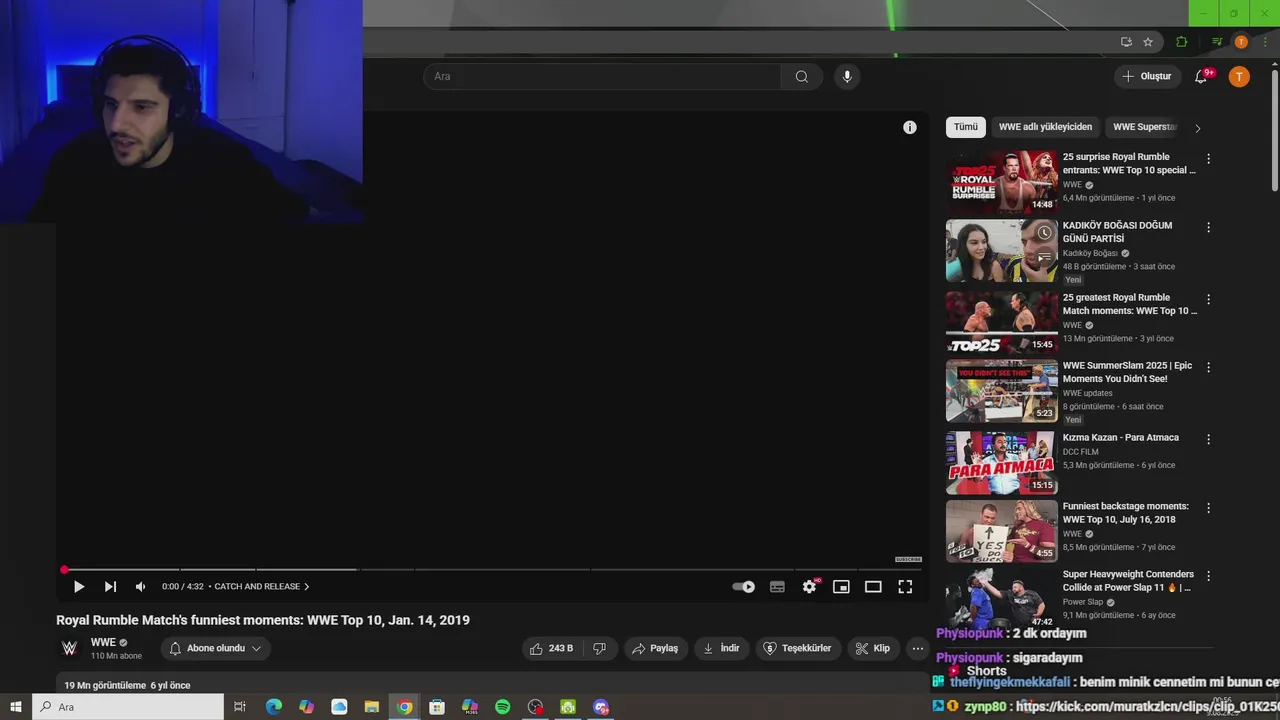The width and height of the screenshot is (1280, 720).
Task: Show more filter chips with right arrow
Action: pyautogui.click(x=1197, y=128)
